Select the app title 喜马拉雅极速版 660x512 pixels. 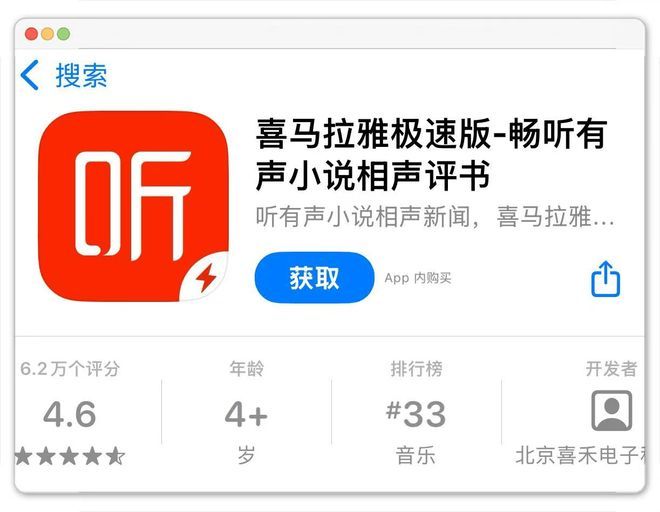373,134
